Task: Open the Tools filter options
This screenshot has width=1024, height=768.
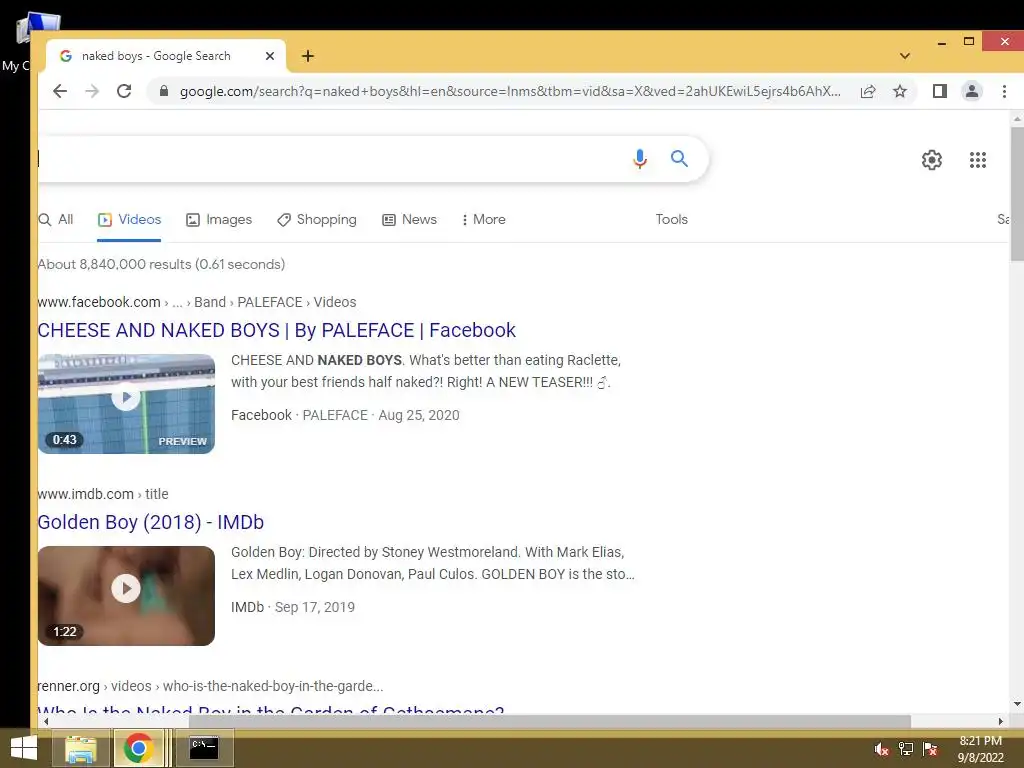Action: [x=671, y=219]
